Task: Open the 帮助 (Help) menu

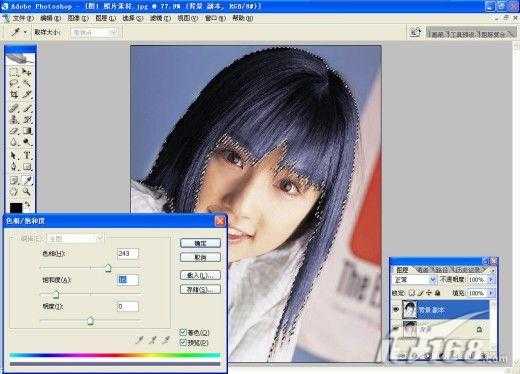Action: (242, 18)
